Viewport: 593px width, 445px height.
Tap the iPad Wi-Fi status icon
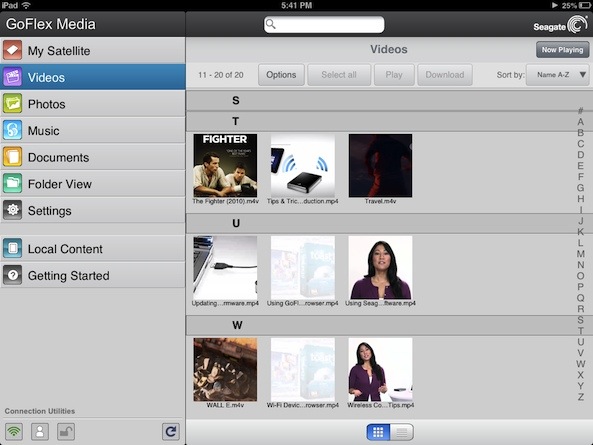point(26,5)
